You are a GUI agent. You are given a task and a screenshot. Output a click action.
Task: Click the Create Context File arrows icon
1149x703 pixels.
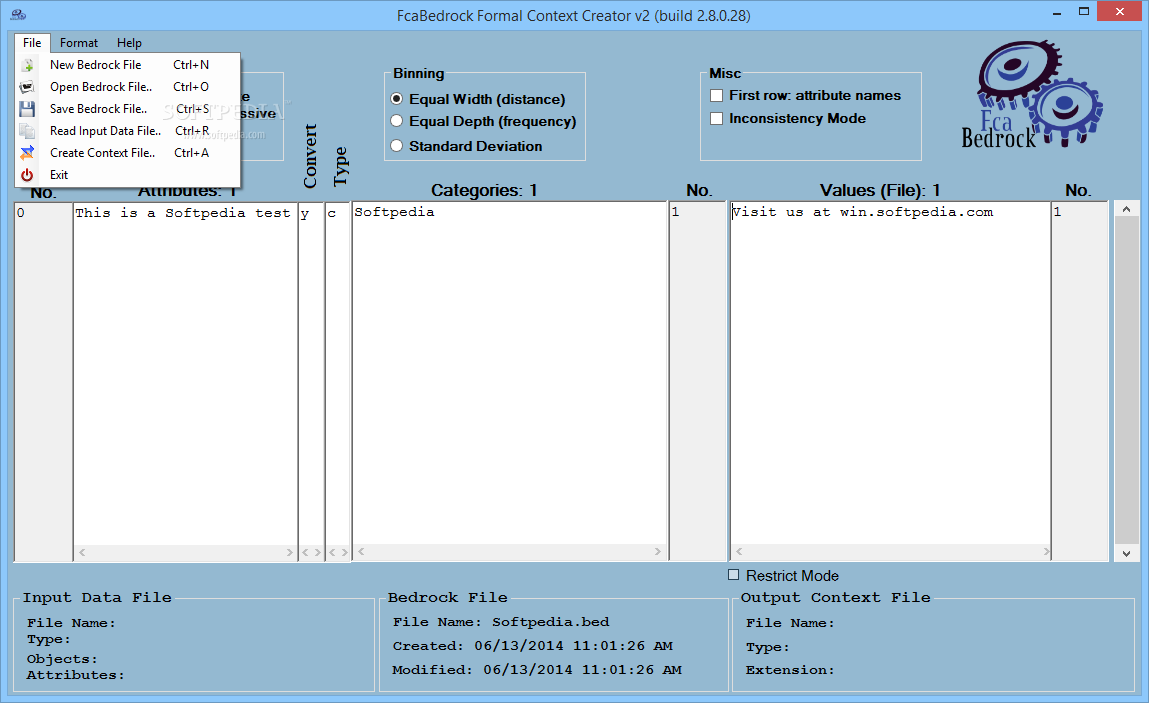(x=27, y=153)
